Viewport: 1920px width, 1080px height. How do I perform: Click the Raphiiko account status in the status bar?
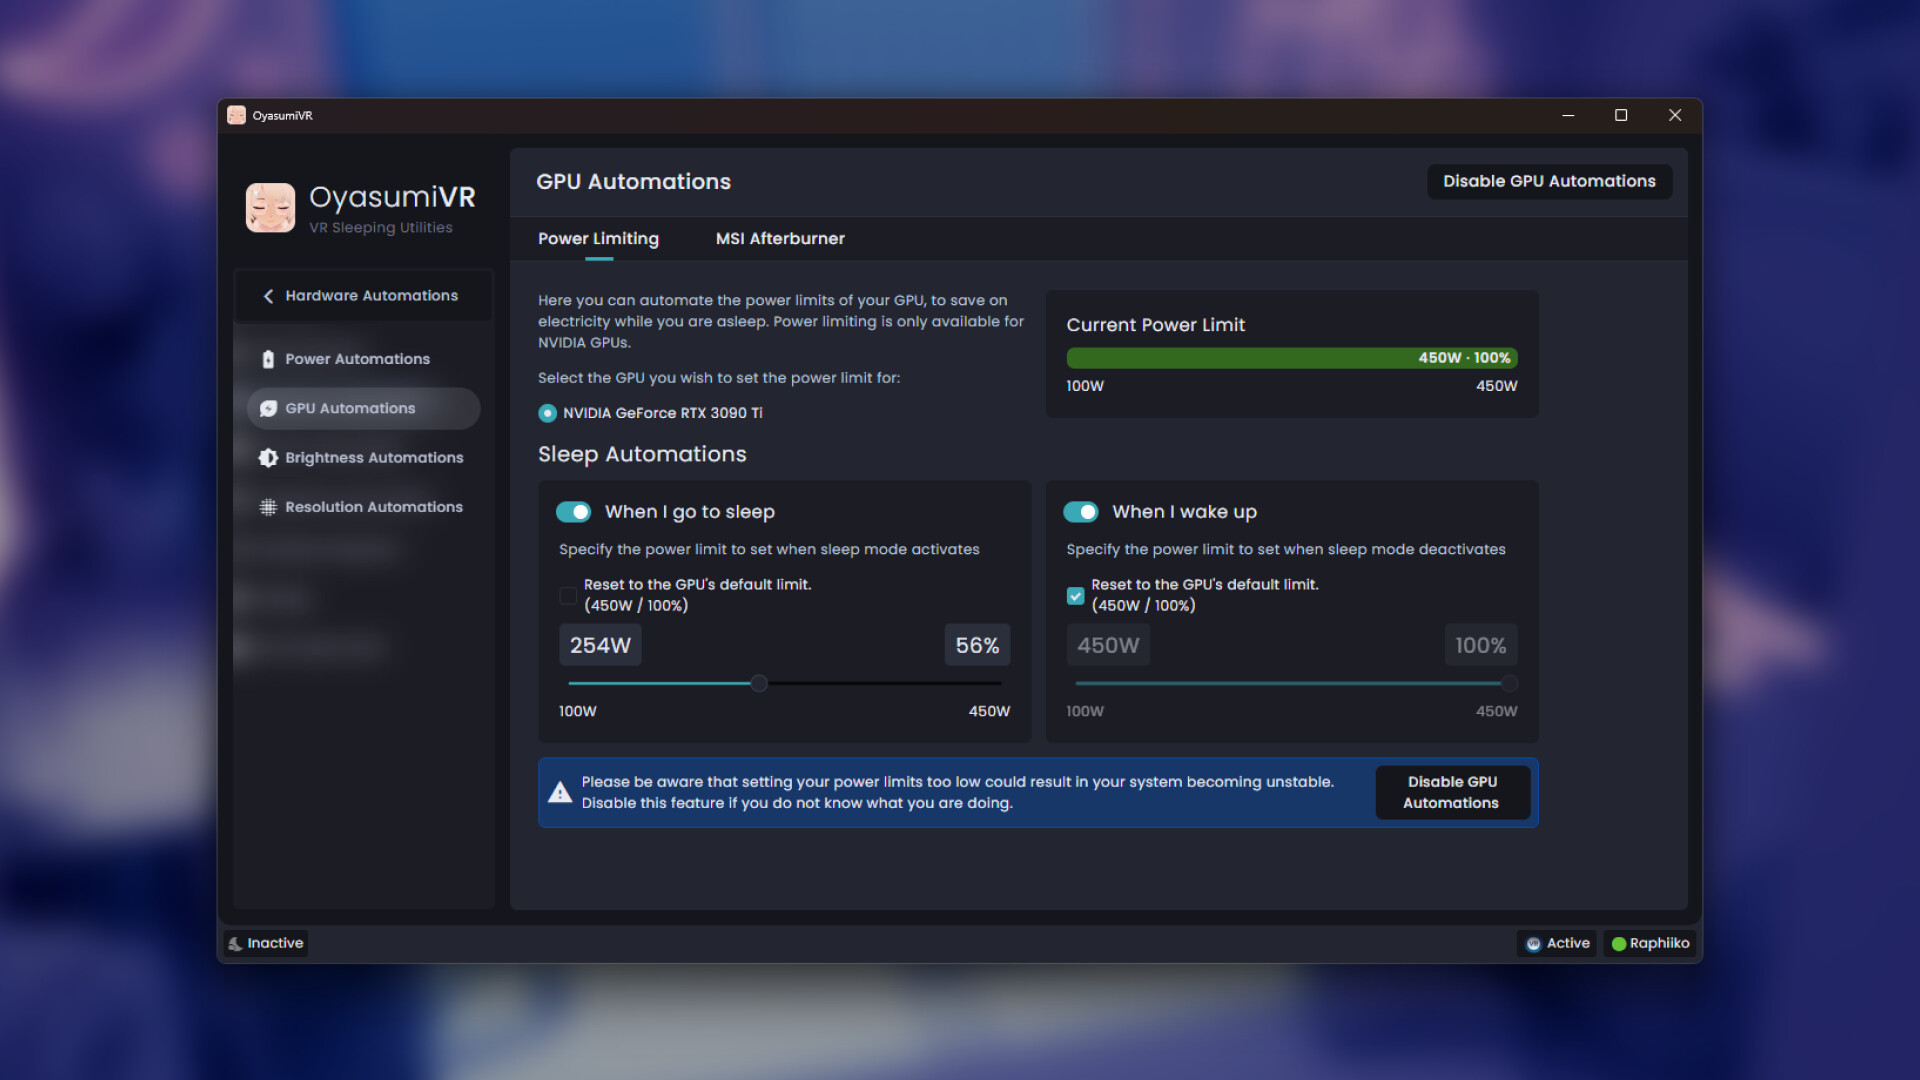point(1650,943)
